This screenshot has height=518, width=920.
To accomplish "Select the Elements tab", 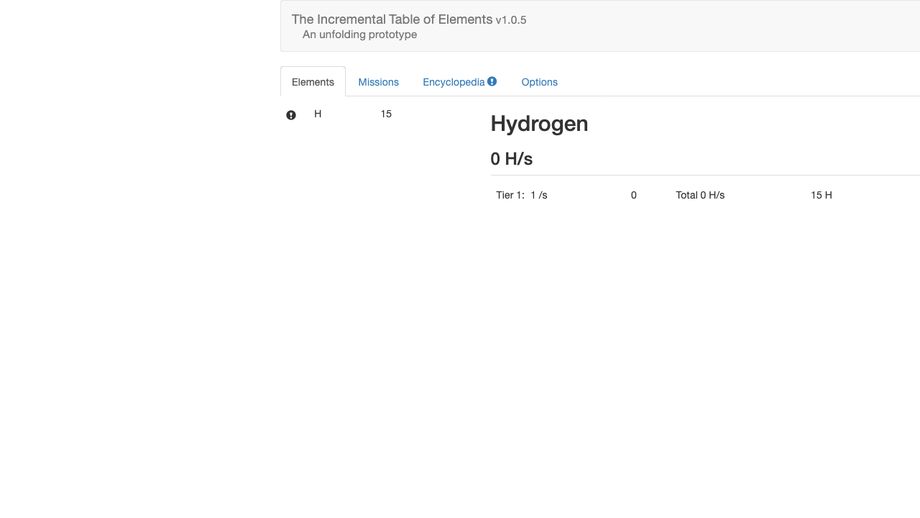I will [313, 82].
